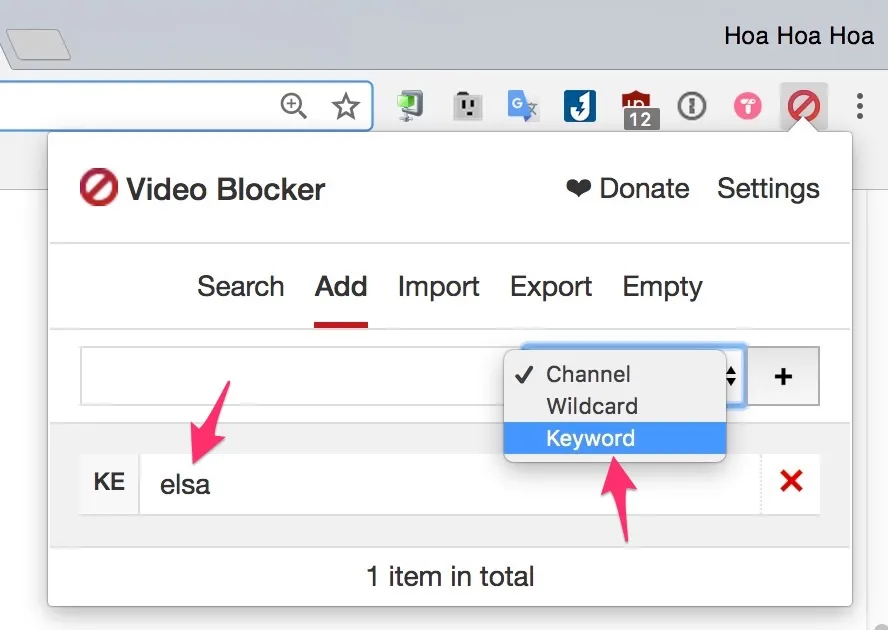888x630 pixels.
Task: Click the new tab button in tab strip
Action: tap(38, 44)
